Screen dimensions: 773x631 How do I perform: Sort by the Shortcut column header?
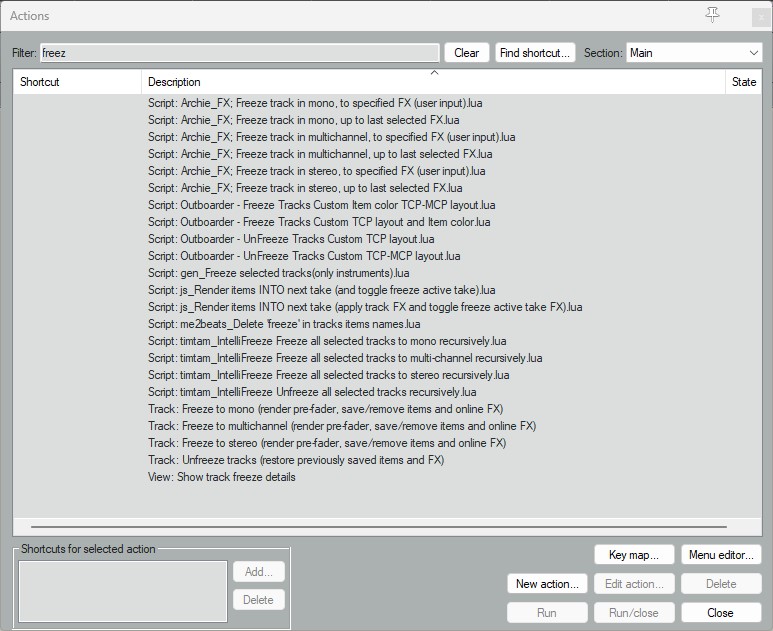point(77,82)
